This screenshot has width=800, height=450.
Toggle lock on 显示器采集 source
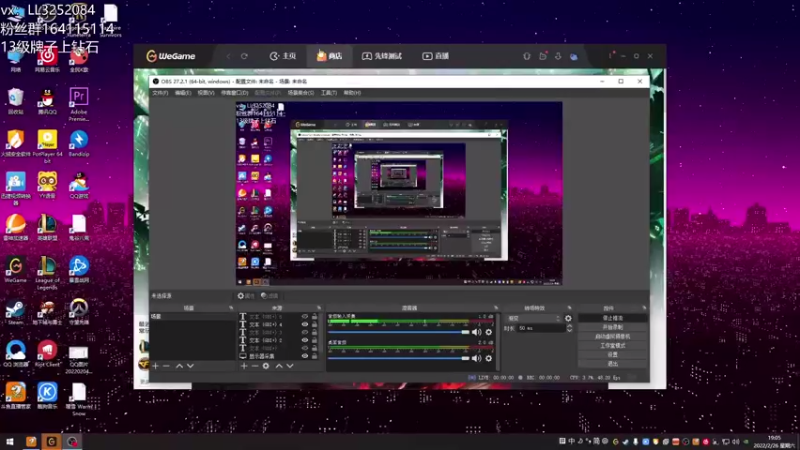pos(314,356)
